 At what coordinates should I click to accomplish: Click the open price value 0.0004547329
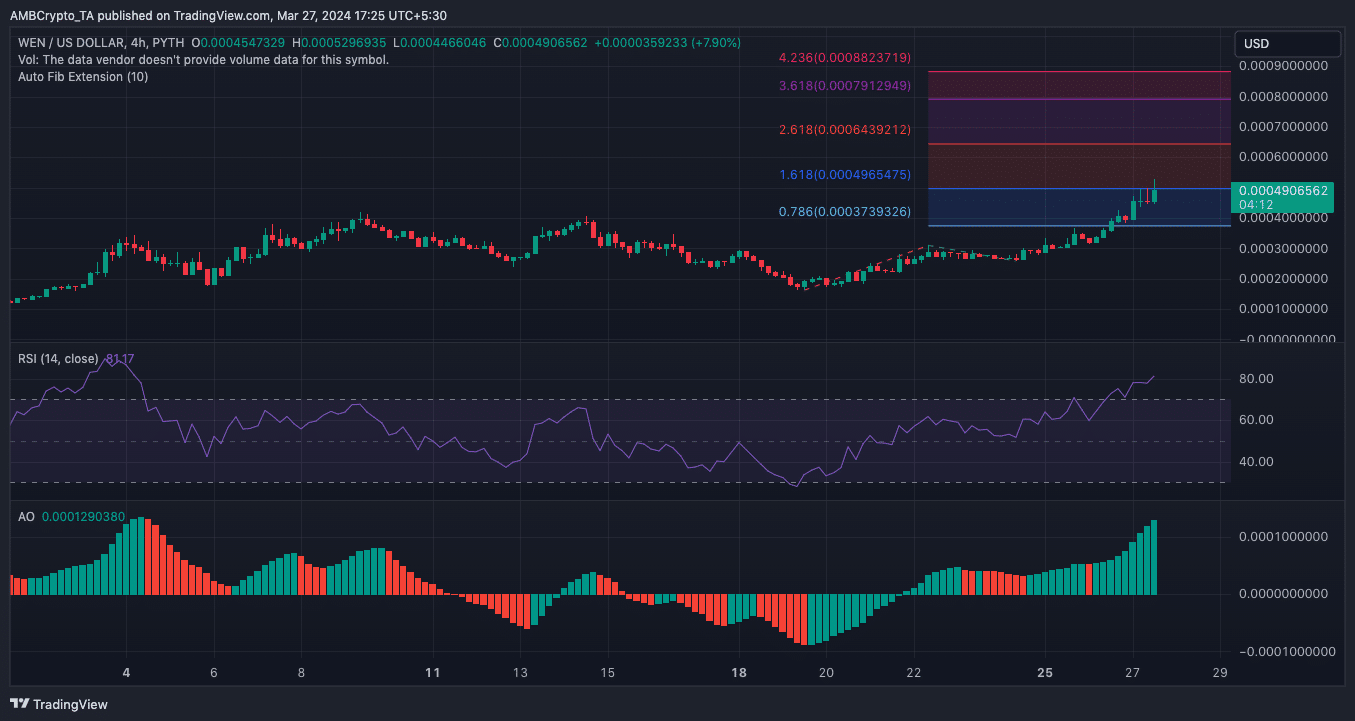coord(243,43)
